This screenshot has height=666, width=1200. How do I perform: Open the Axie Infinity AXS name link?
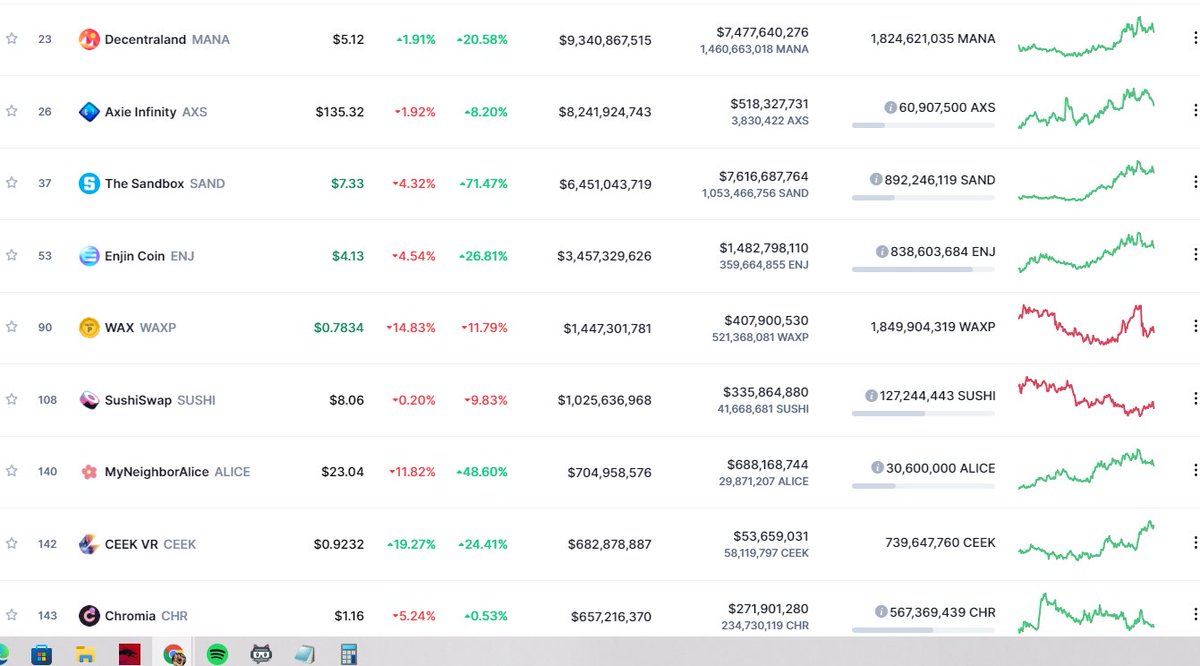(x=156, y=112)
